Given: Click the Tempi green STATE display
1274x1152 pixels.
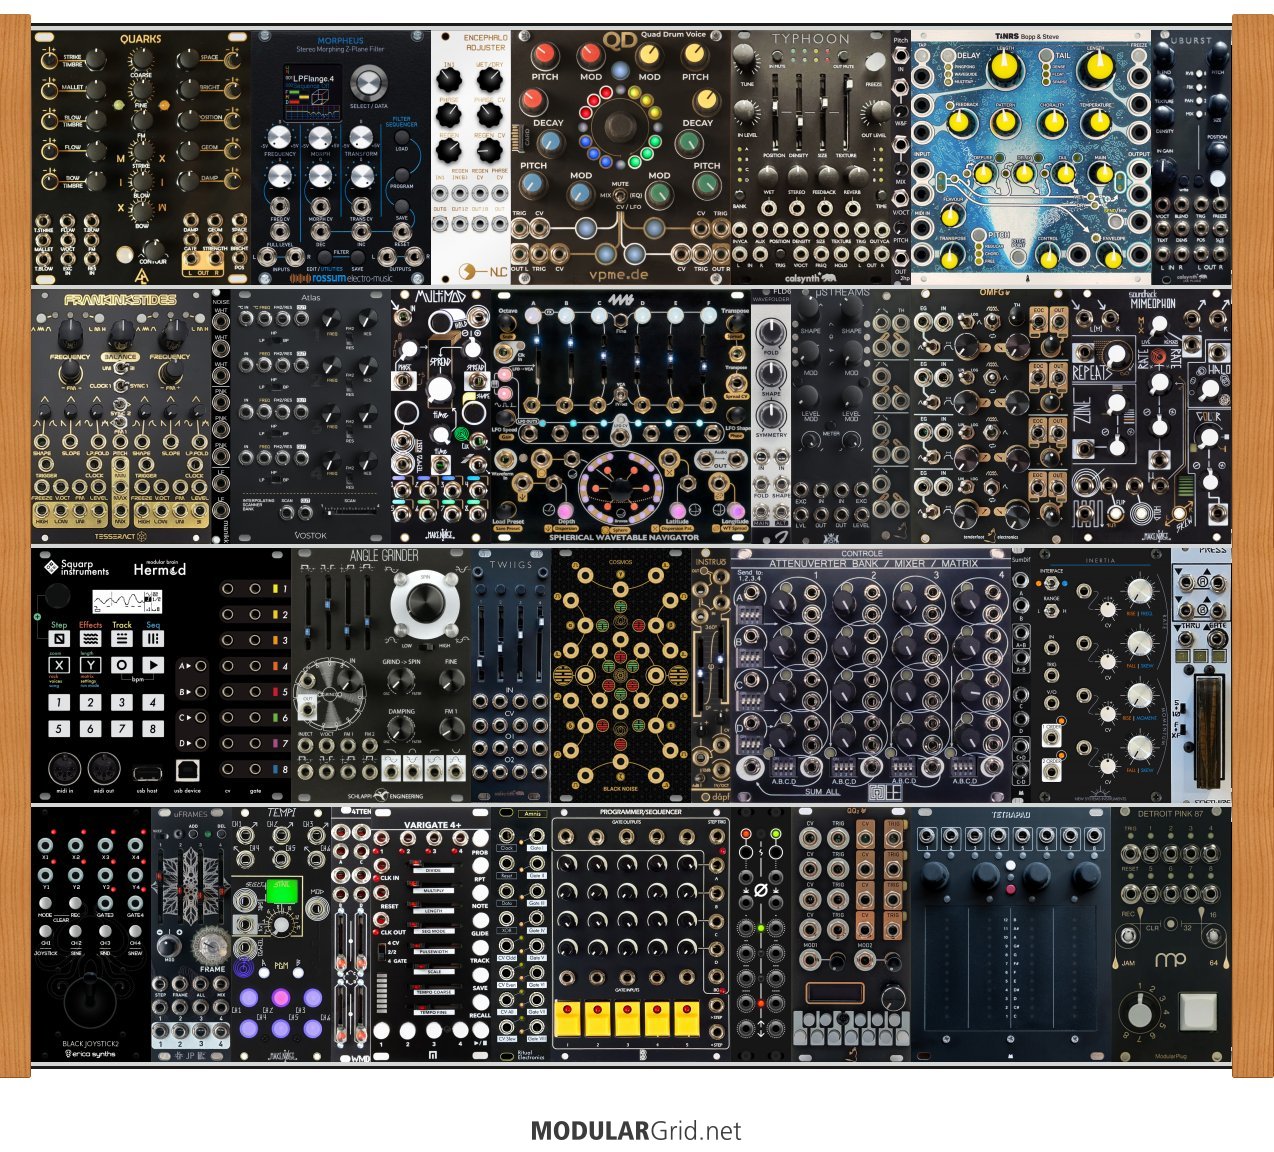Looking at the screenshot, I should 280,892.
